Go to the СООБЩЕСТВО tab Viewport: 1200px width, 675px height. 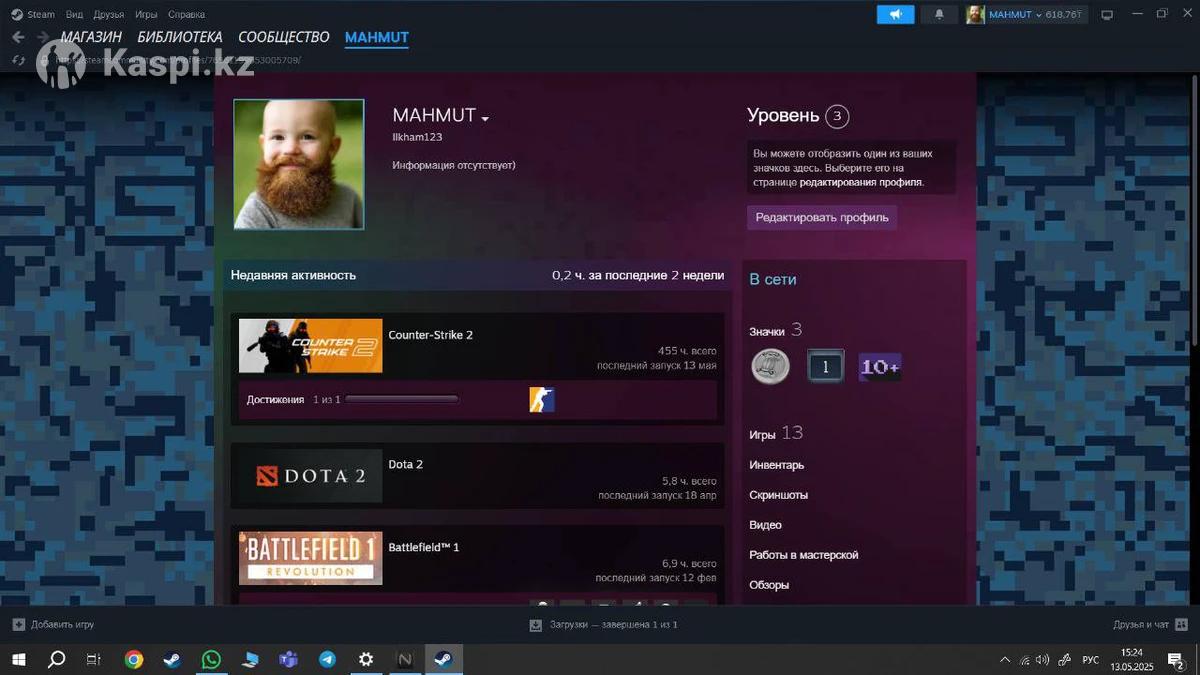pos(284,37)
